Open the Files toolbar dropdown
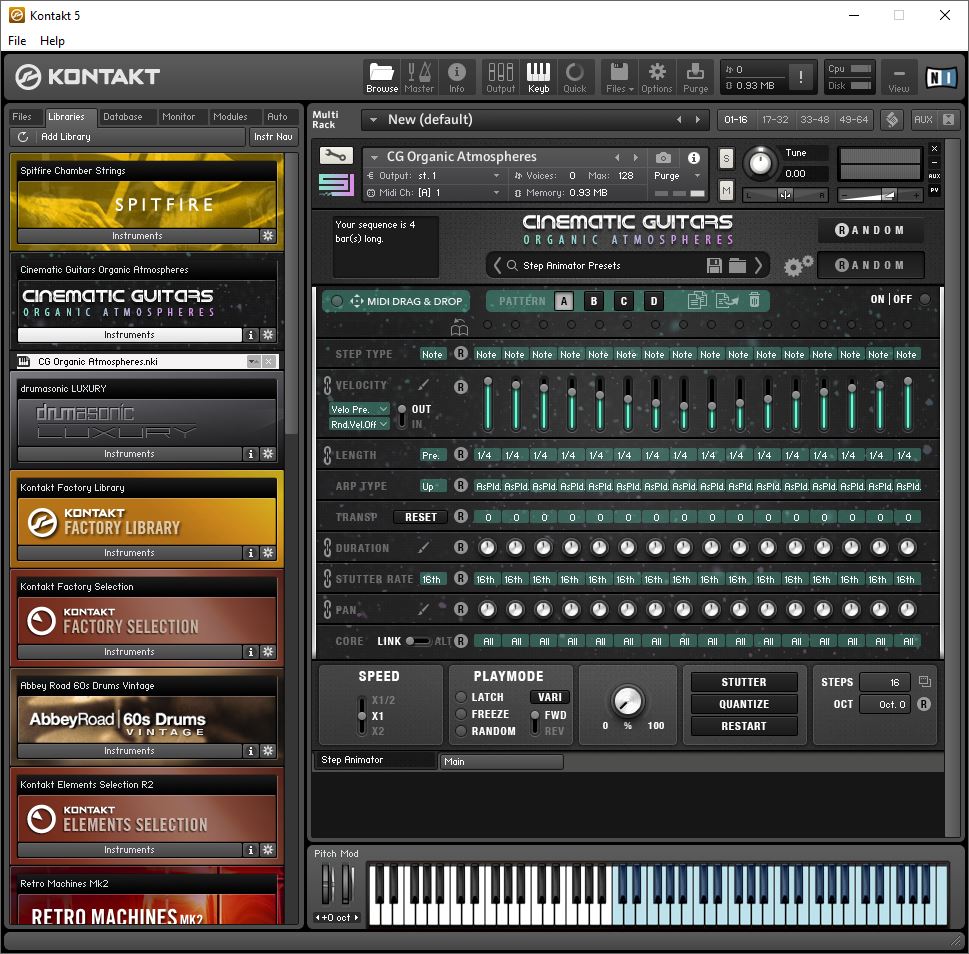The width and height of the screenshot is (969, 954). pos(620,77)
